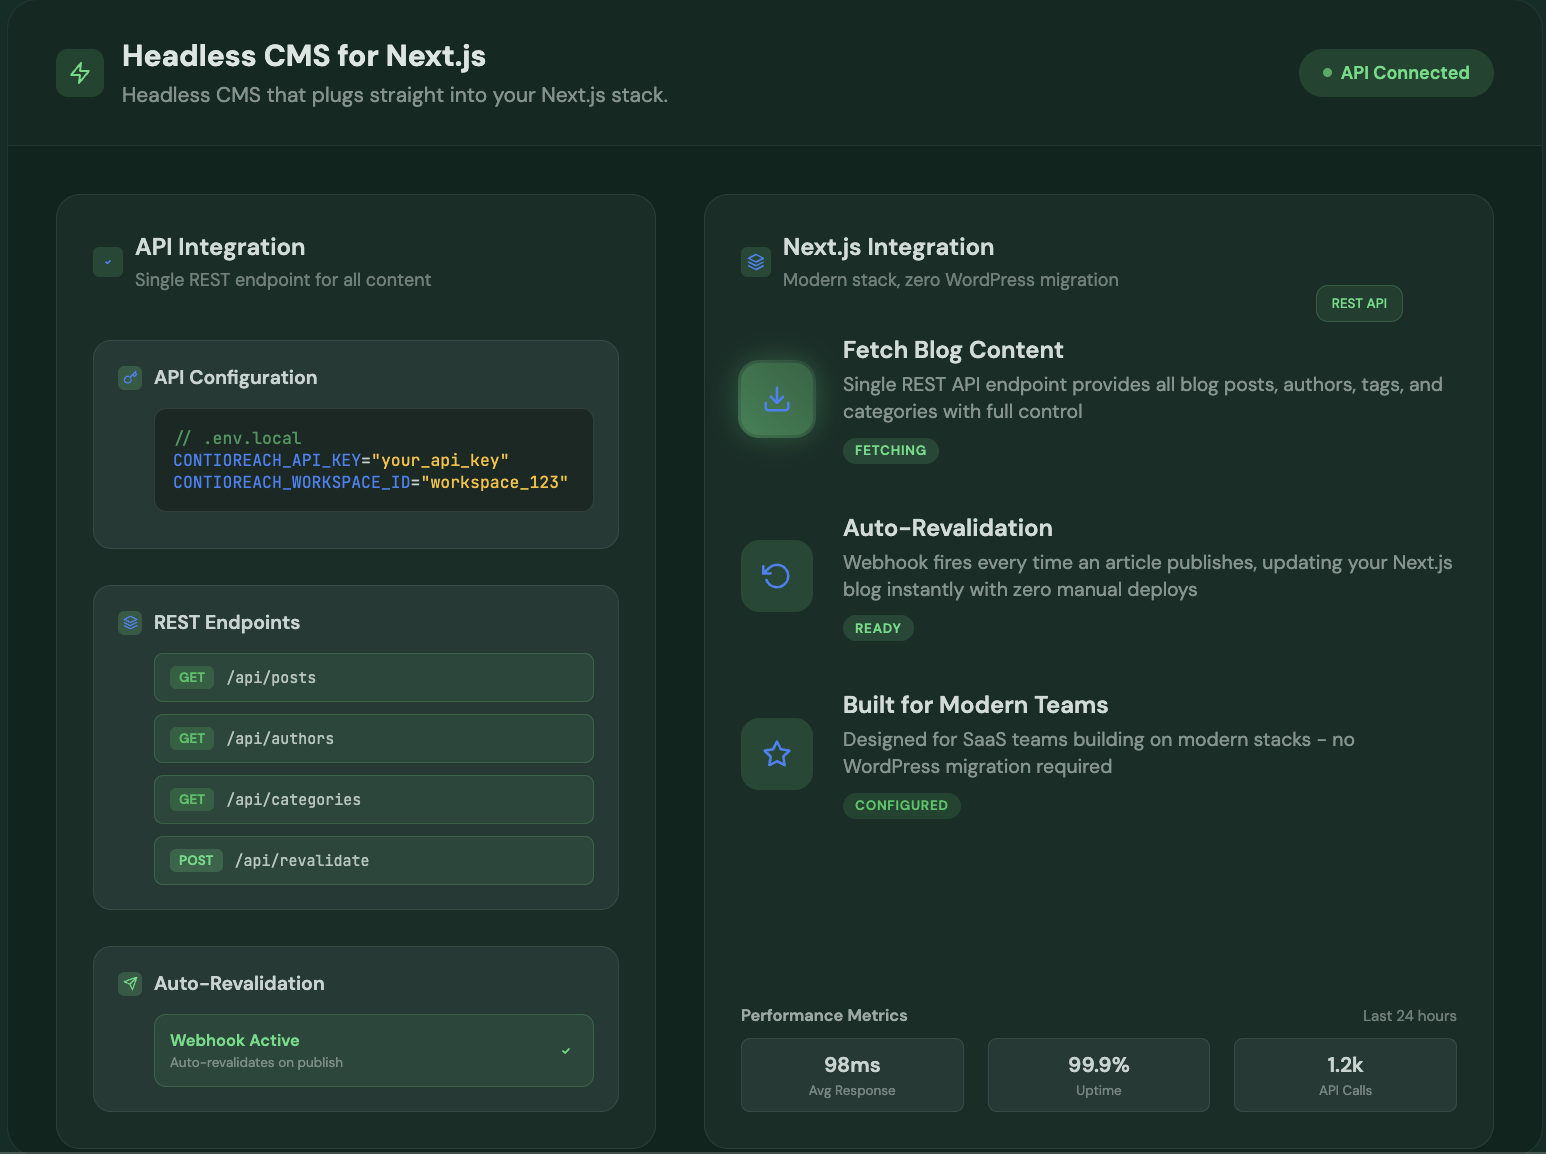Click the star icon beside Built for Modern Teams
Viewport: 1546px width, 1154px height.
tap(776, 754)
